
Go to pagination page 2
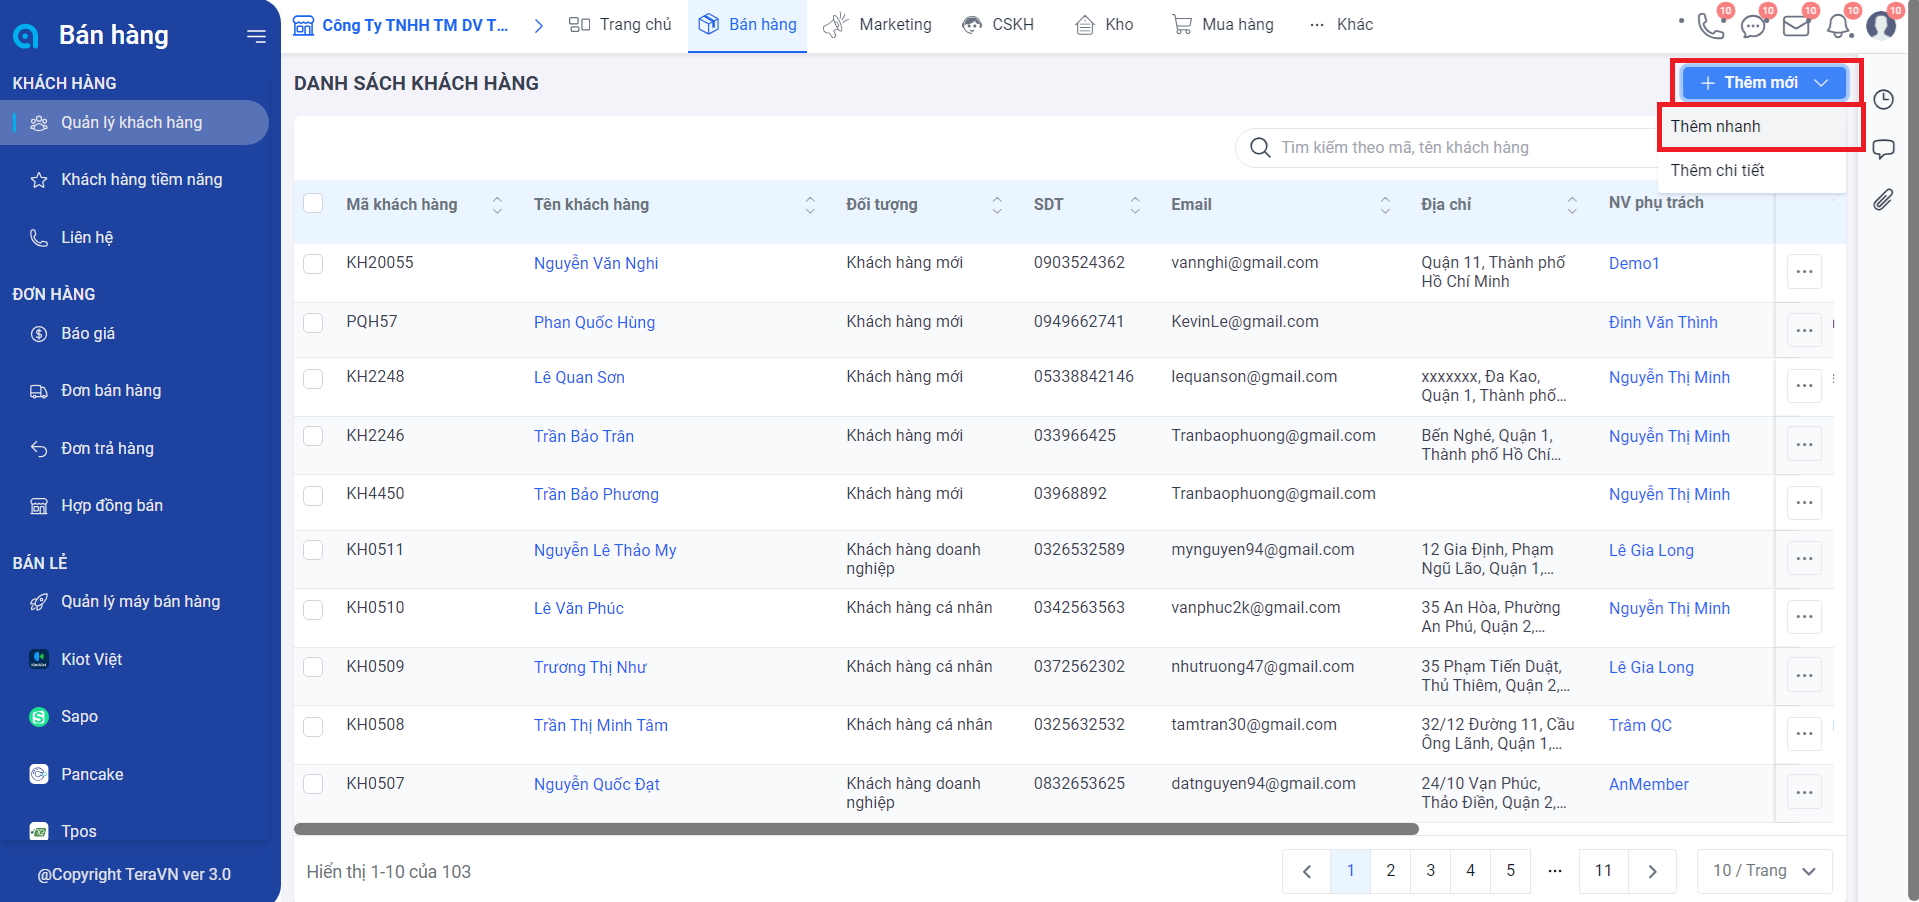pyautogui.click(x=1390, y=871)
